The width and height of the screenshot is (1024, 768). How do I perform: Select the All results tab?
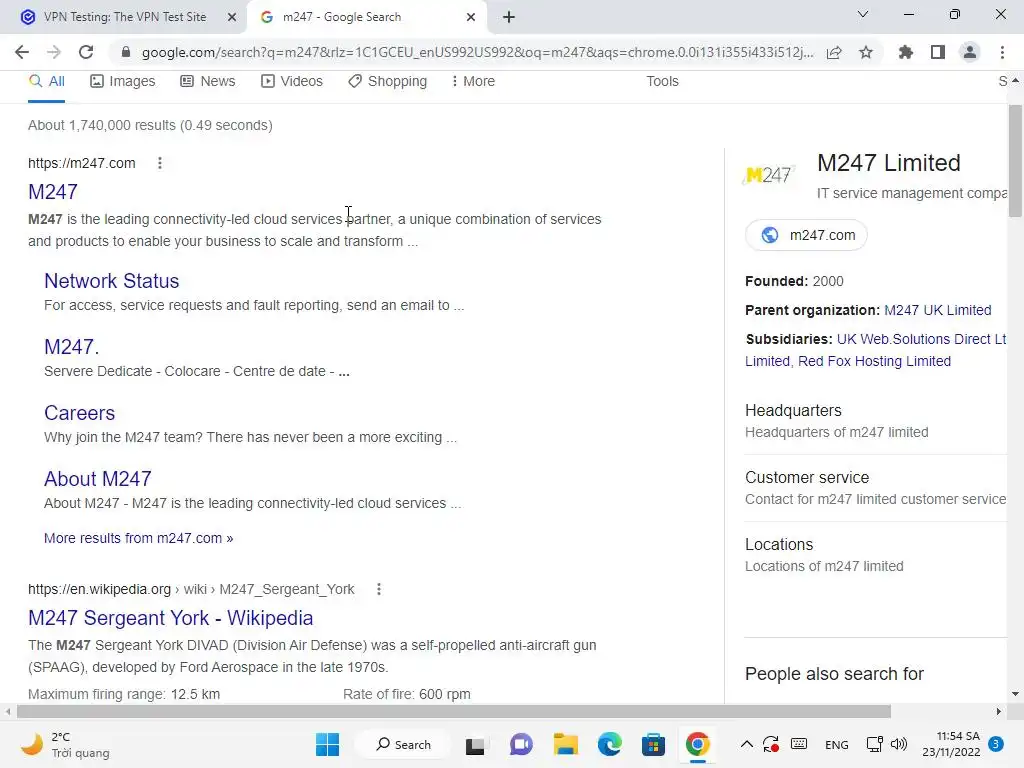click(x=46, y=82)
